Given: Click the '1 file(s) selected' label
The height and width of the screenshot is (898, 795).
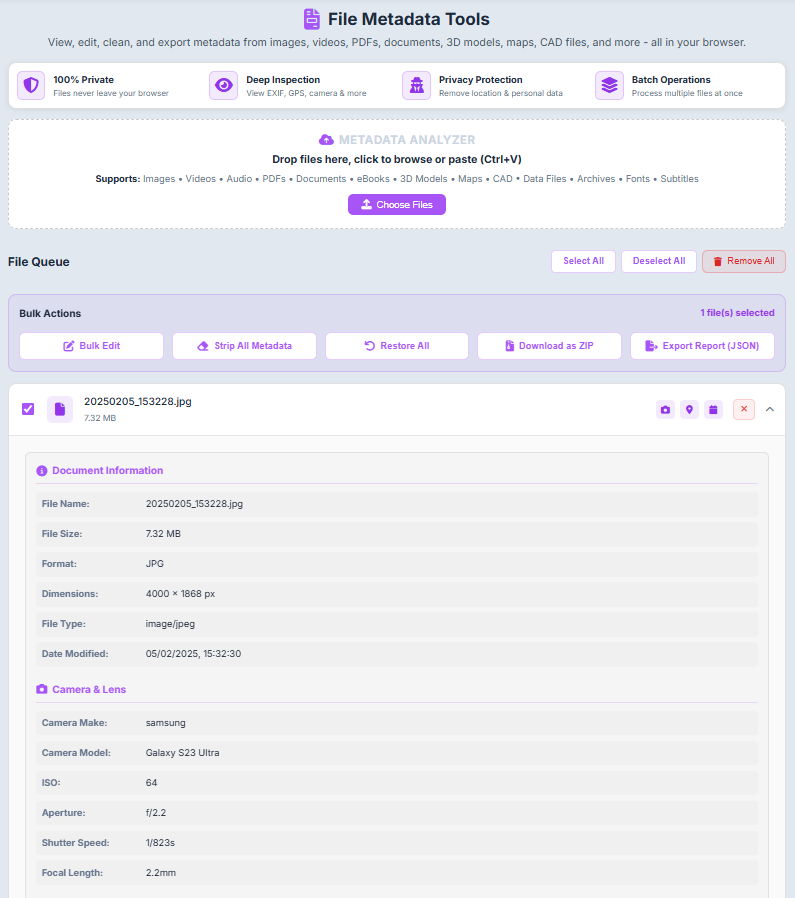Looking at the screenshot, I should click(737, 313).
